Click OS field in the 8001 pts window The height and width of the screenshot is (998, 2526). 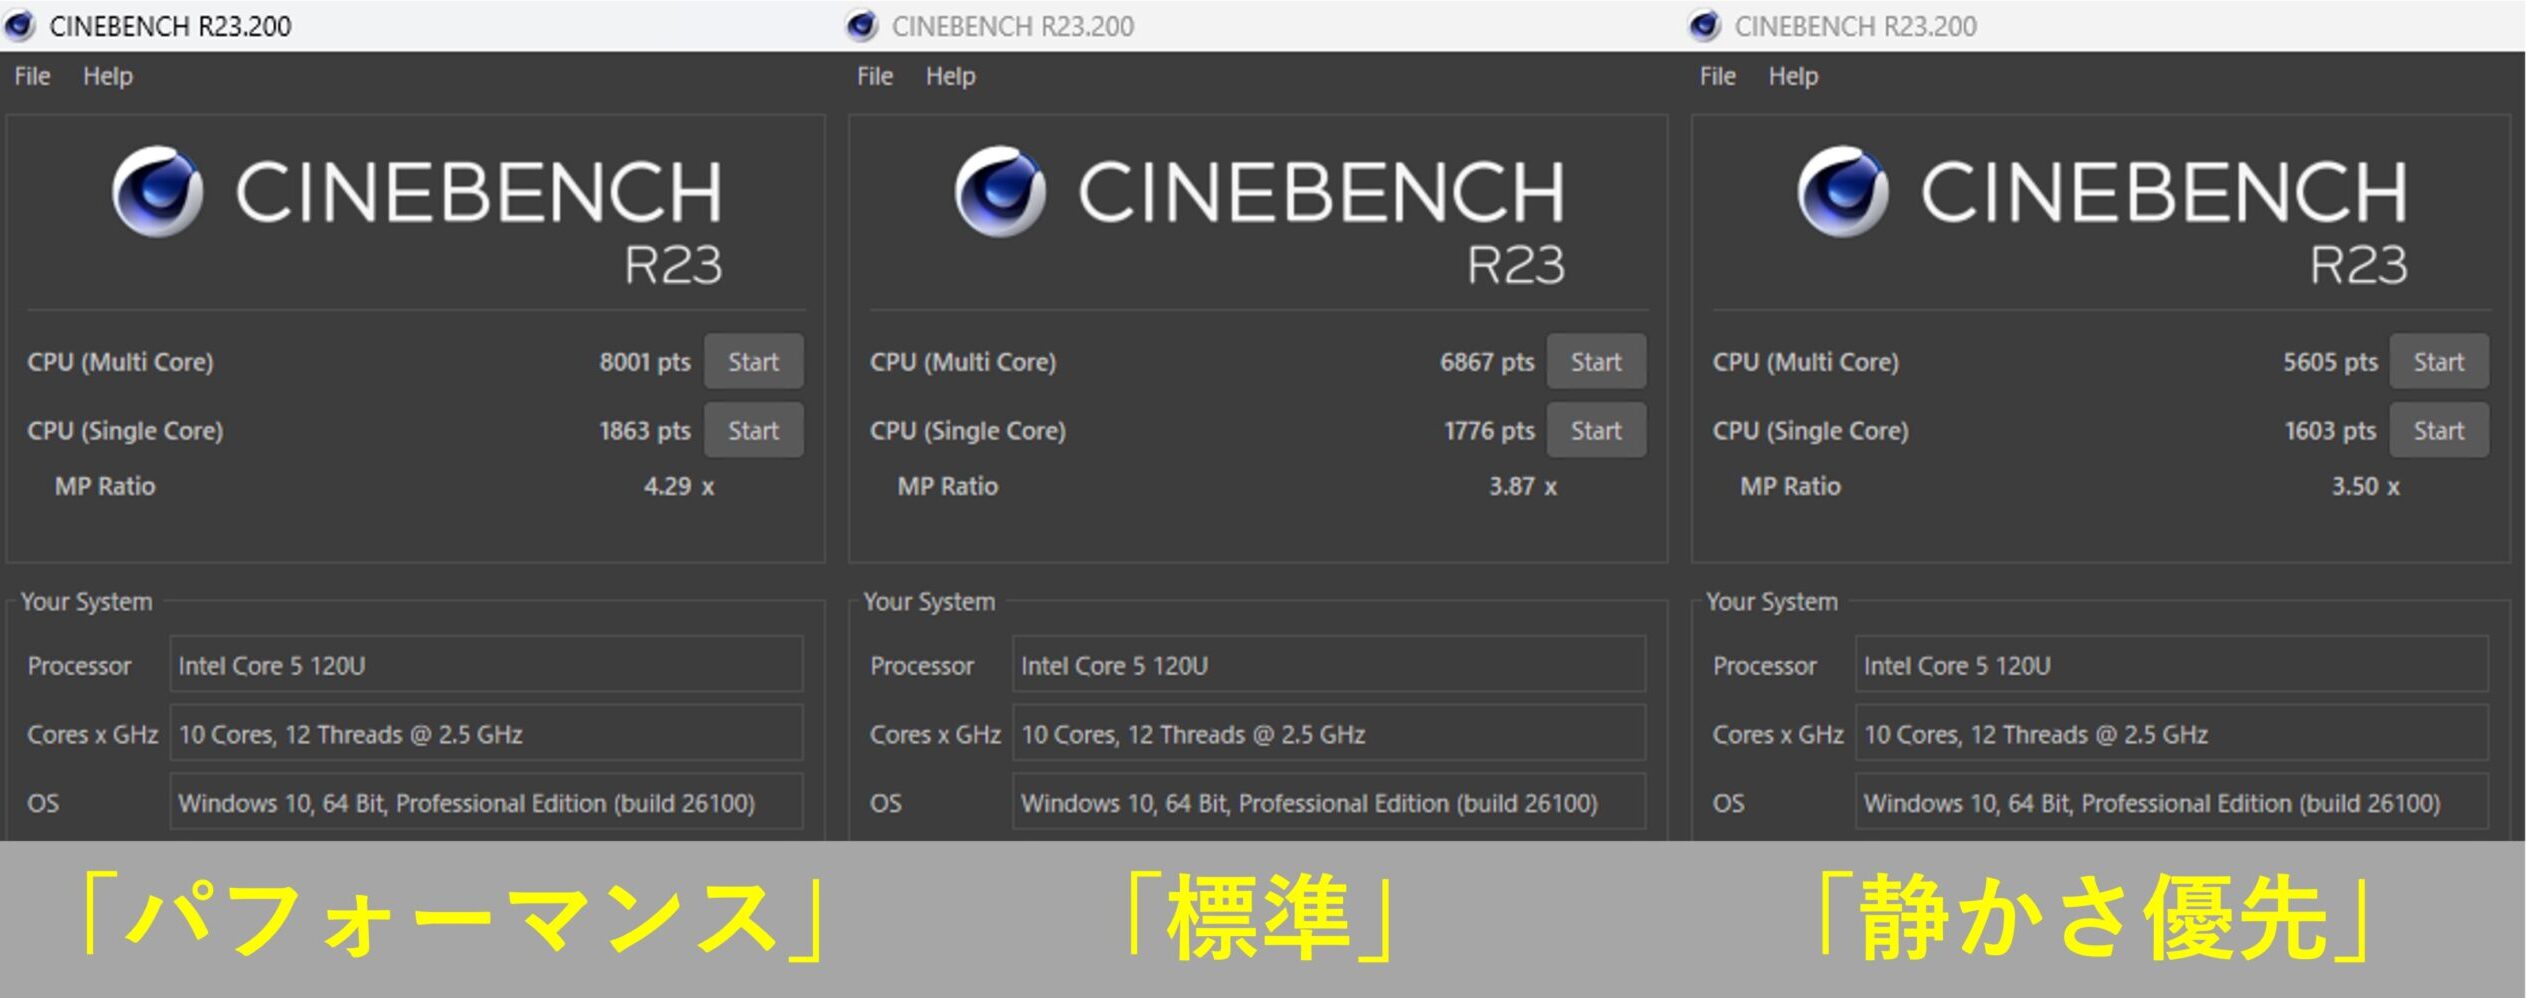coord(486,802)
